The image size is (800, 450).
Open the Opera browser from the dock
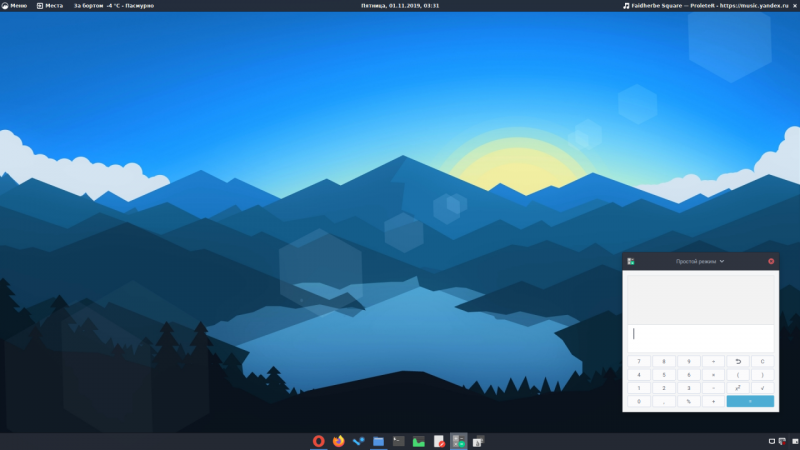tap(318, 441)
